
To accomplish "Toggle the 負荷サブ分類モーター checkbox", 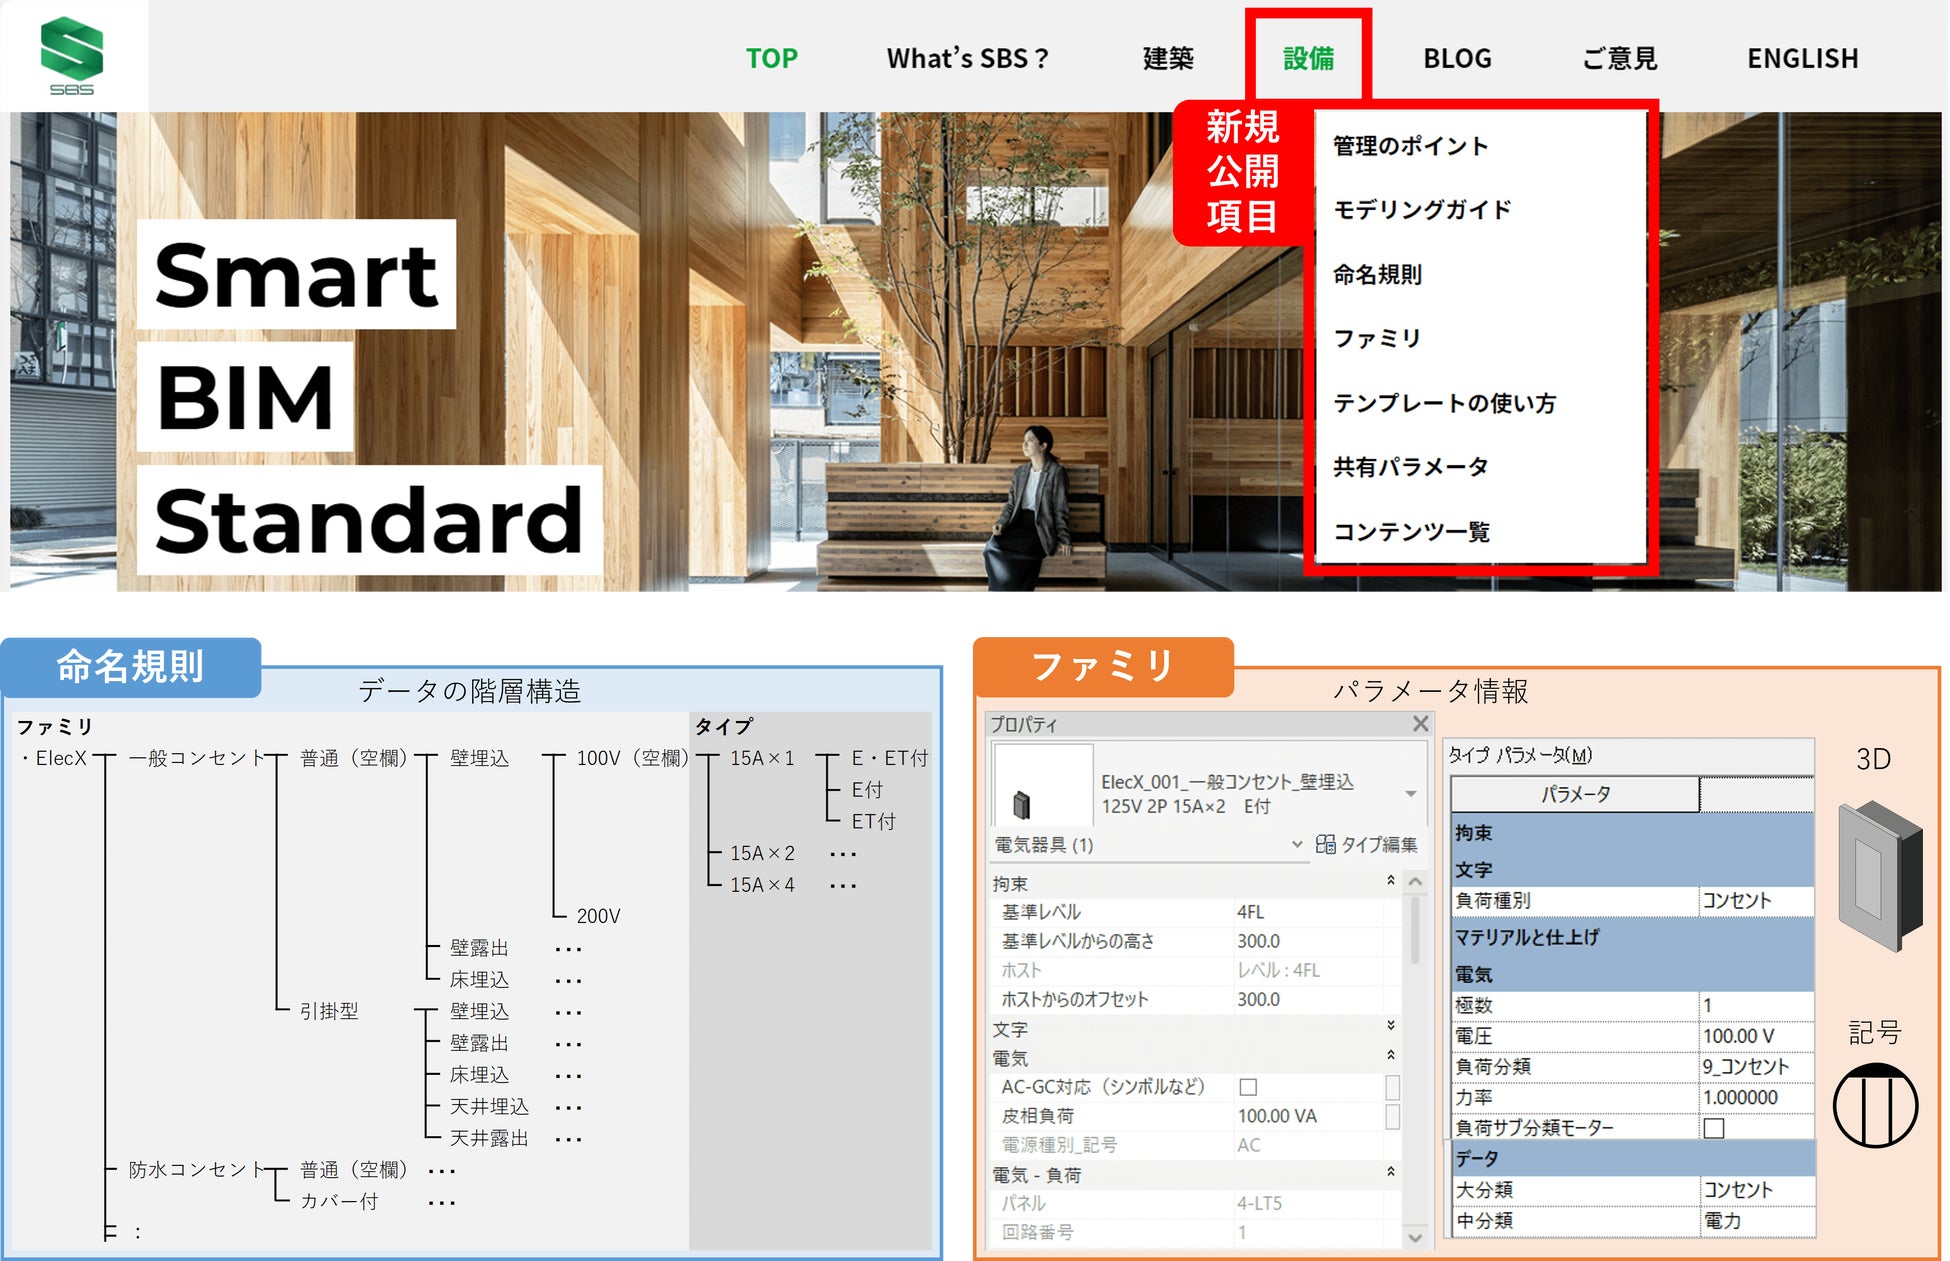I will 1714,1128.
